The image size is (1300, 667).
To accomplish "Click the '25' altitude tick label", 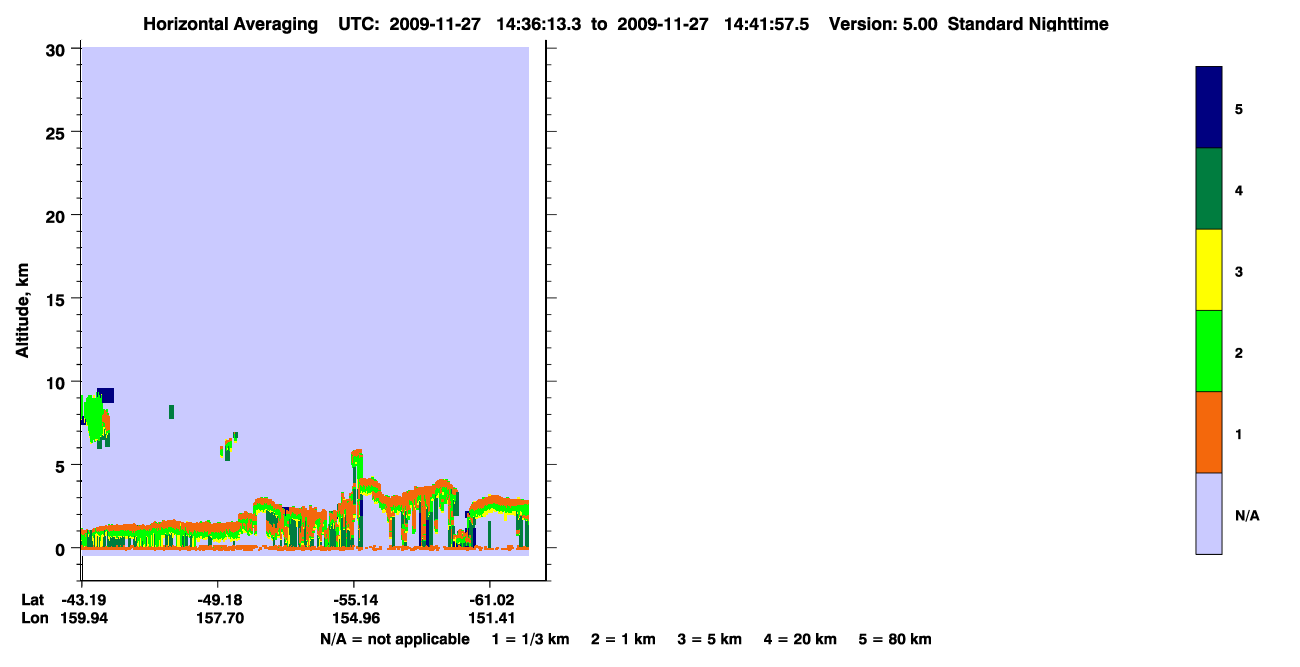I will tap(58, 132).
